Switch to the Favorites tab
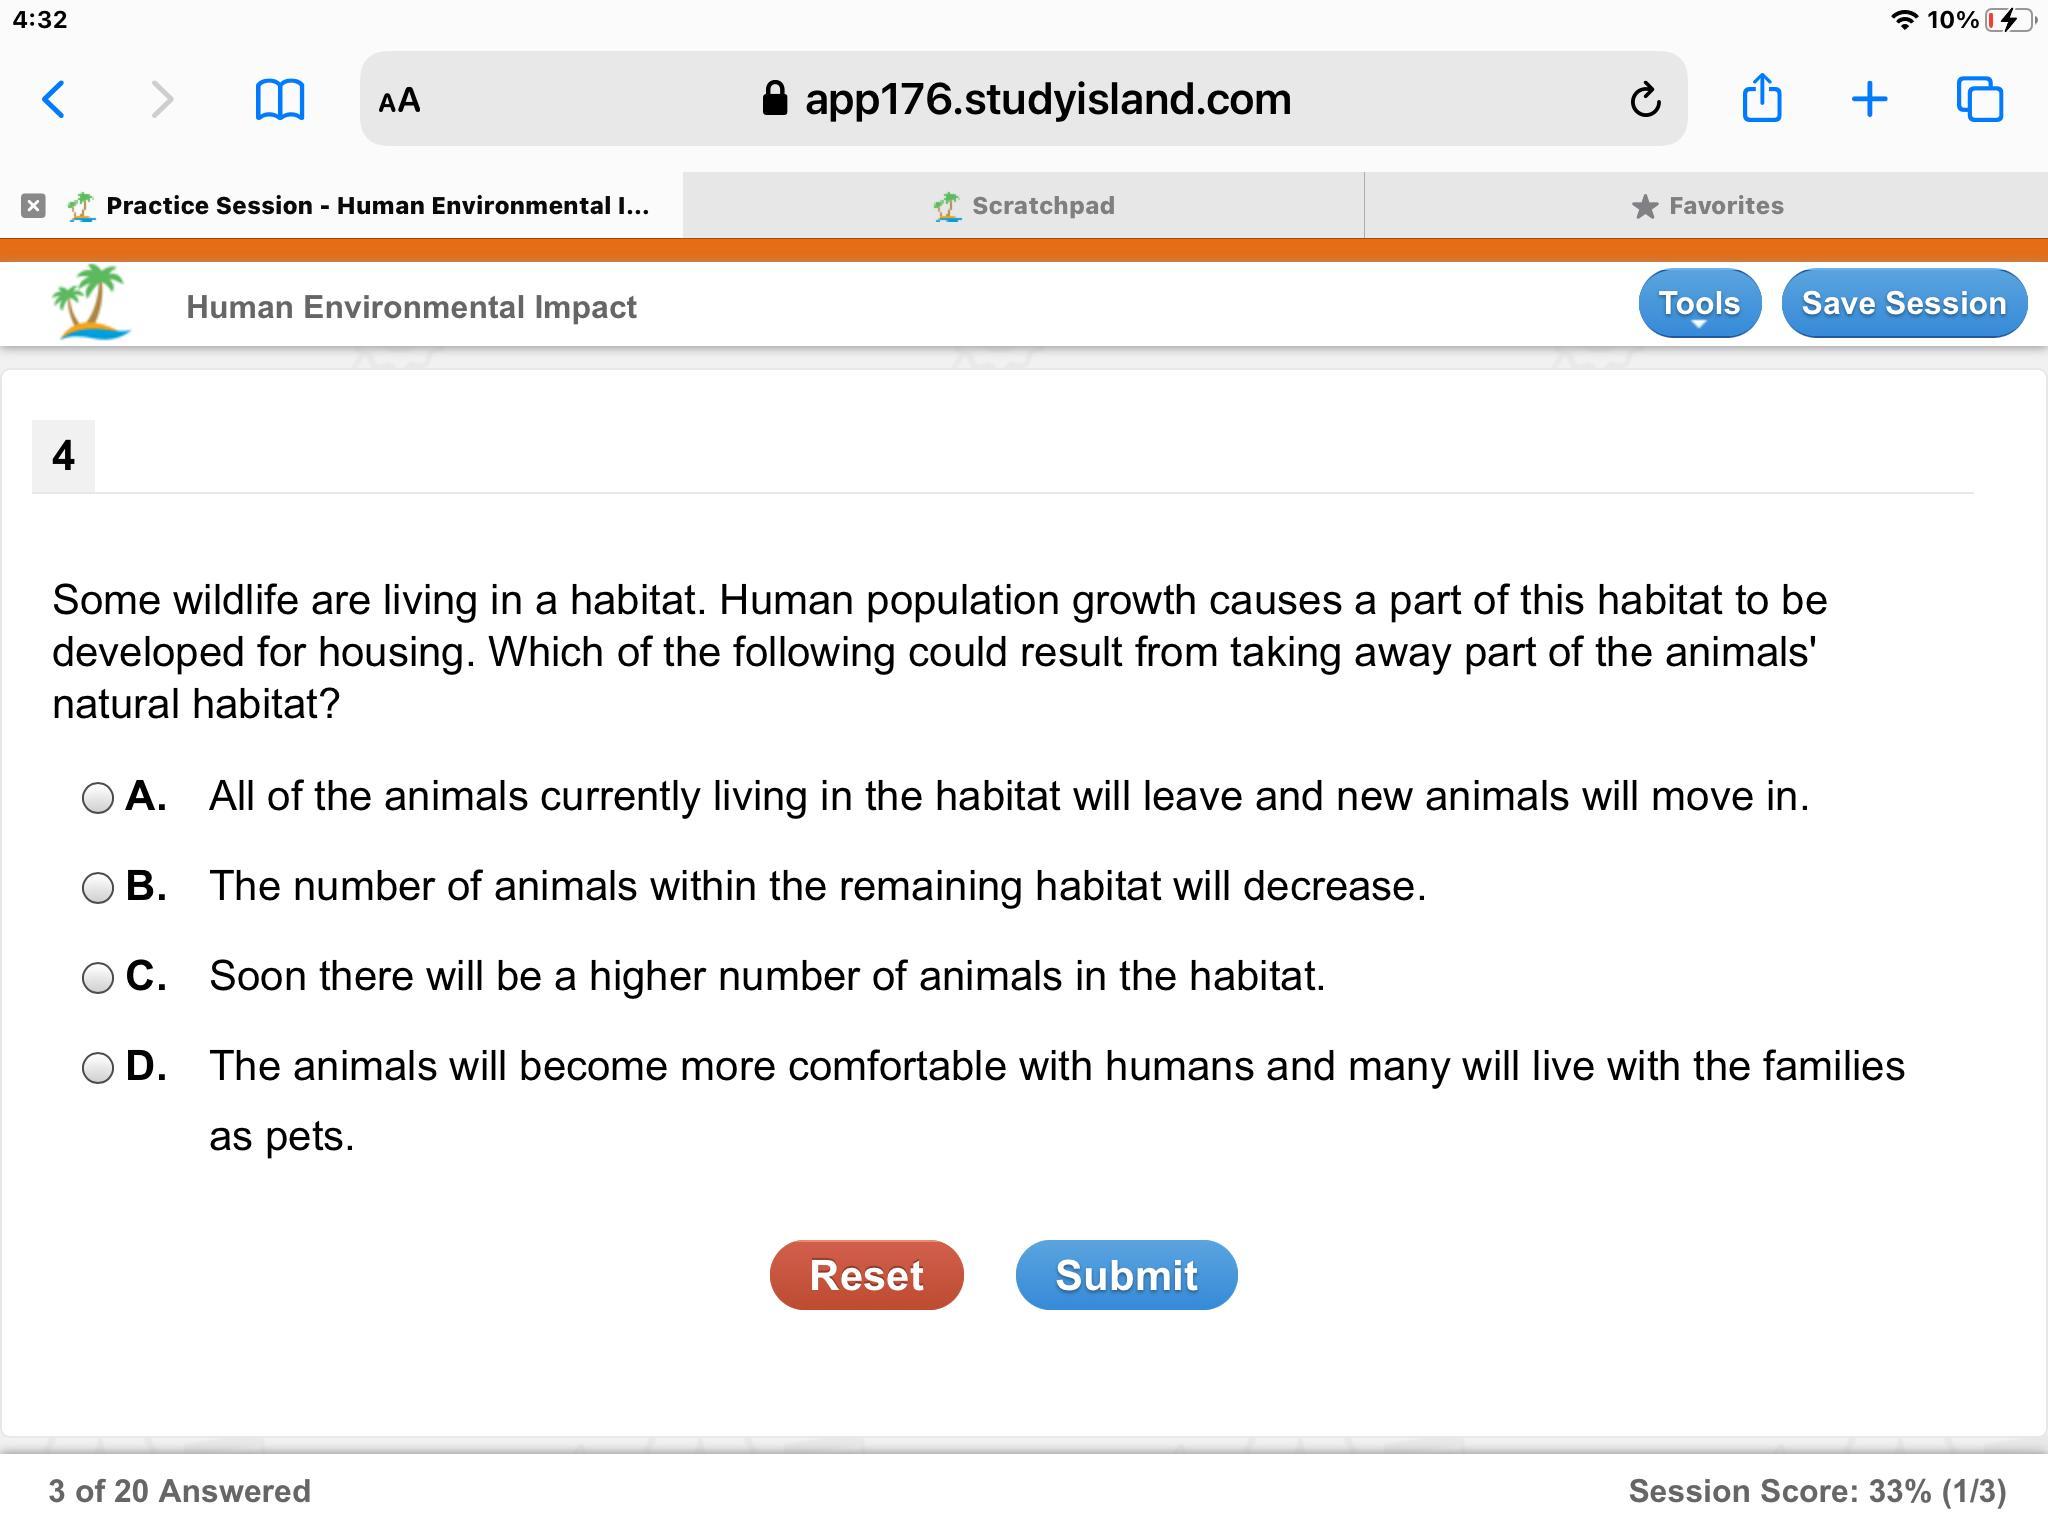This screenshot has height=1536, width=2048. pos(1706,206)
